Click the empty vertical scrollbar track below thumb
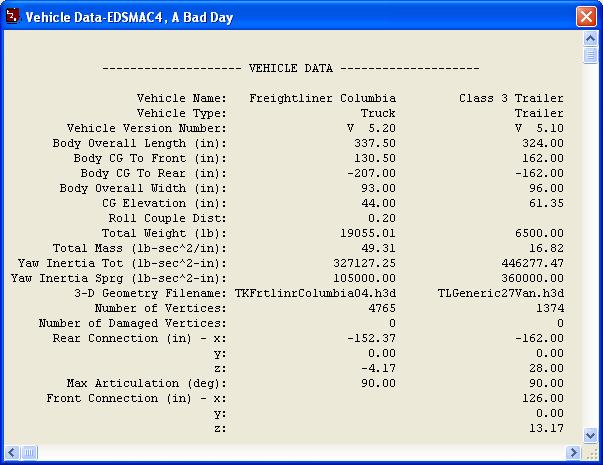Image resolution: width=603 pixels, height=465 pixels. tap(591, 250)
